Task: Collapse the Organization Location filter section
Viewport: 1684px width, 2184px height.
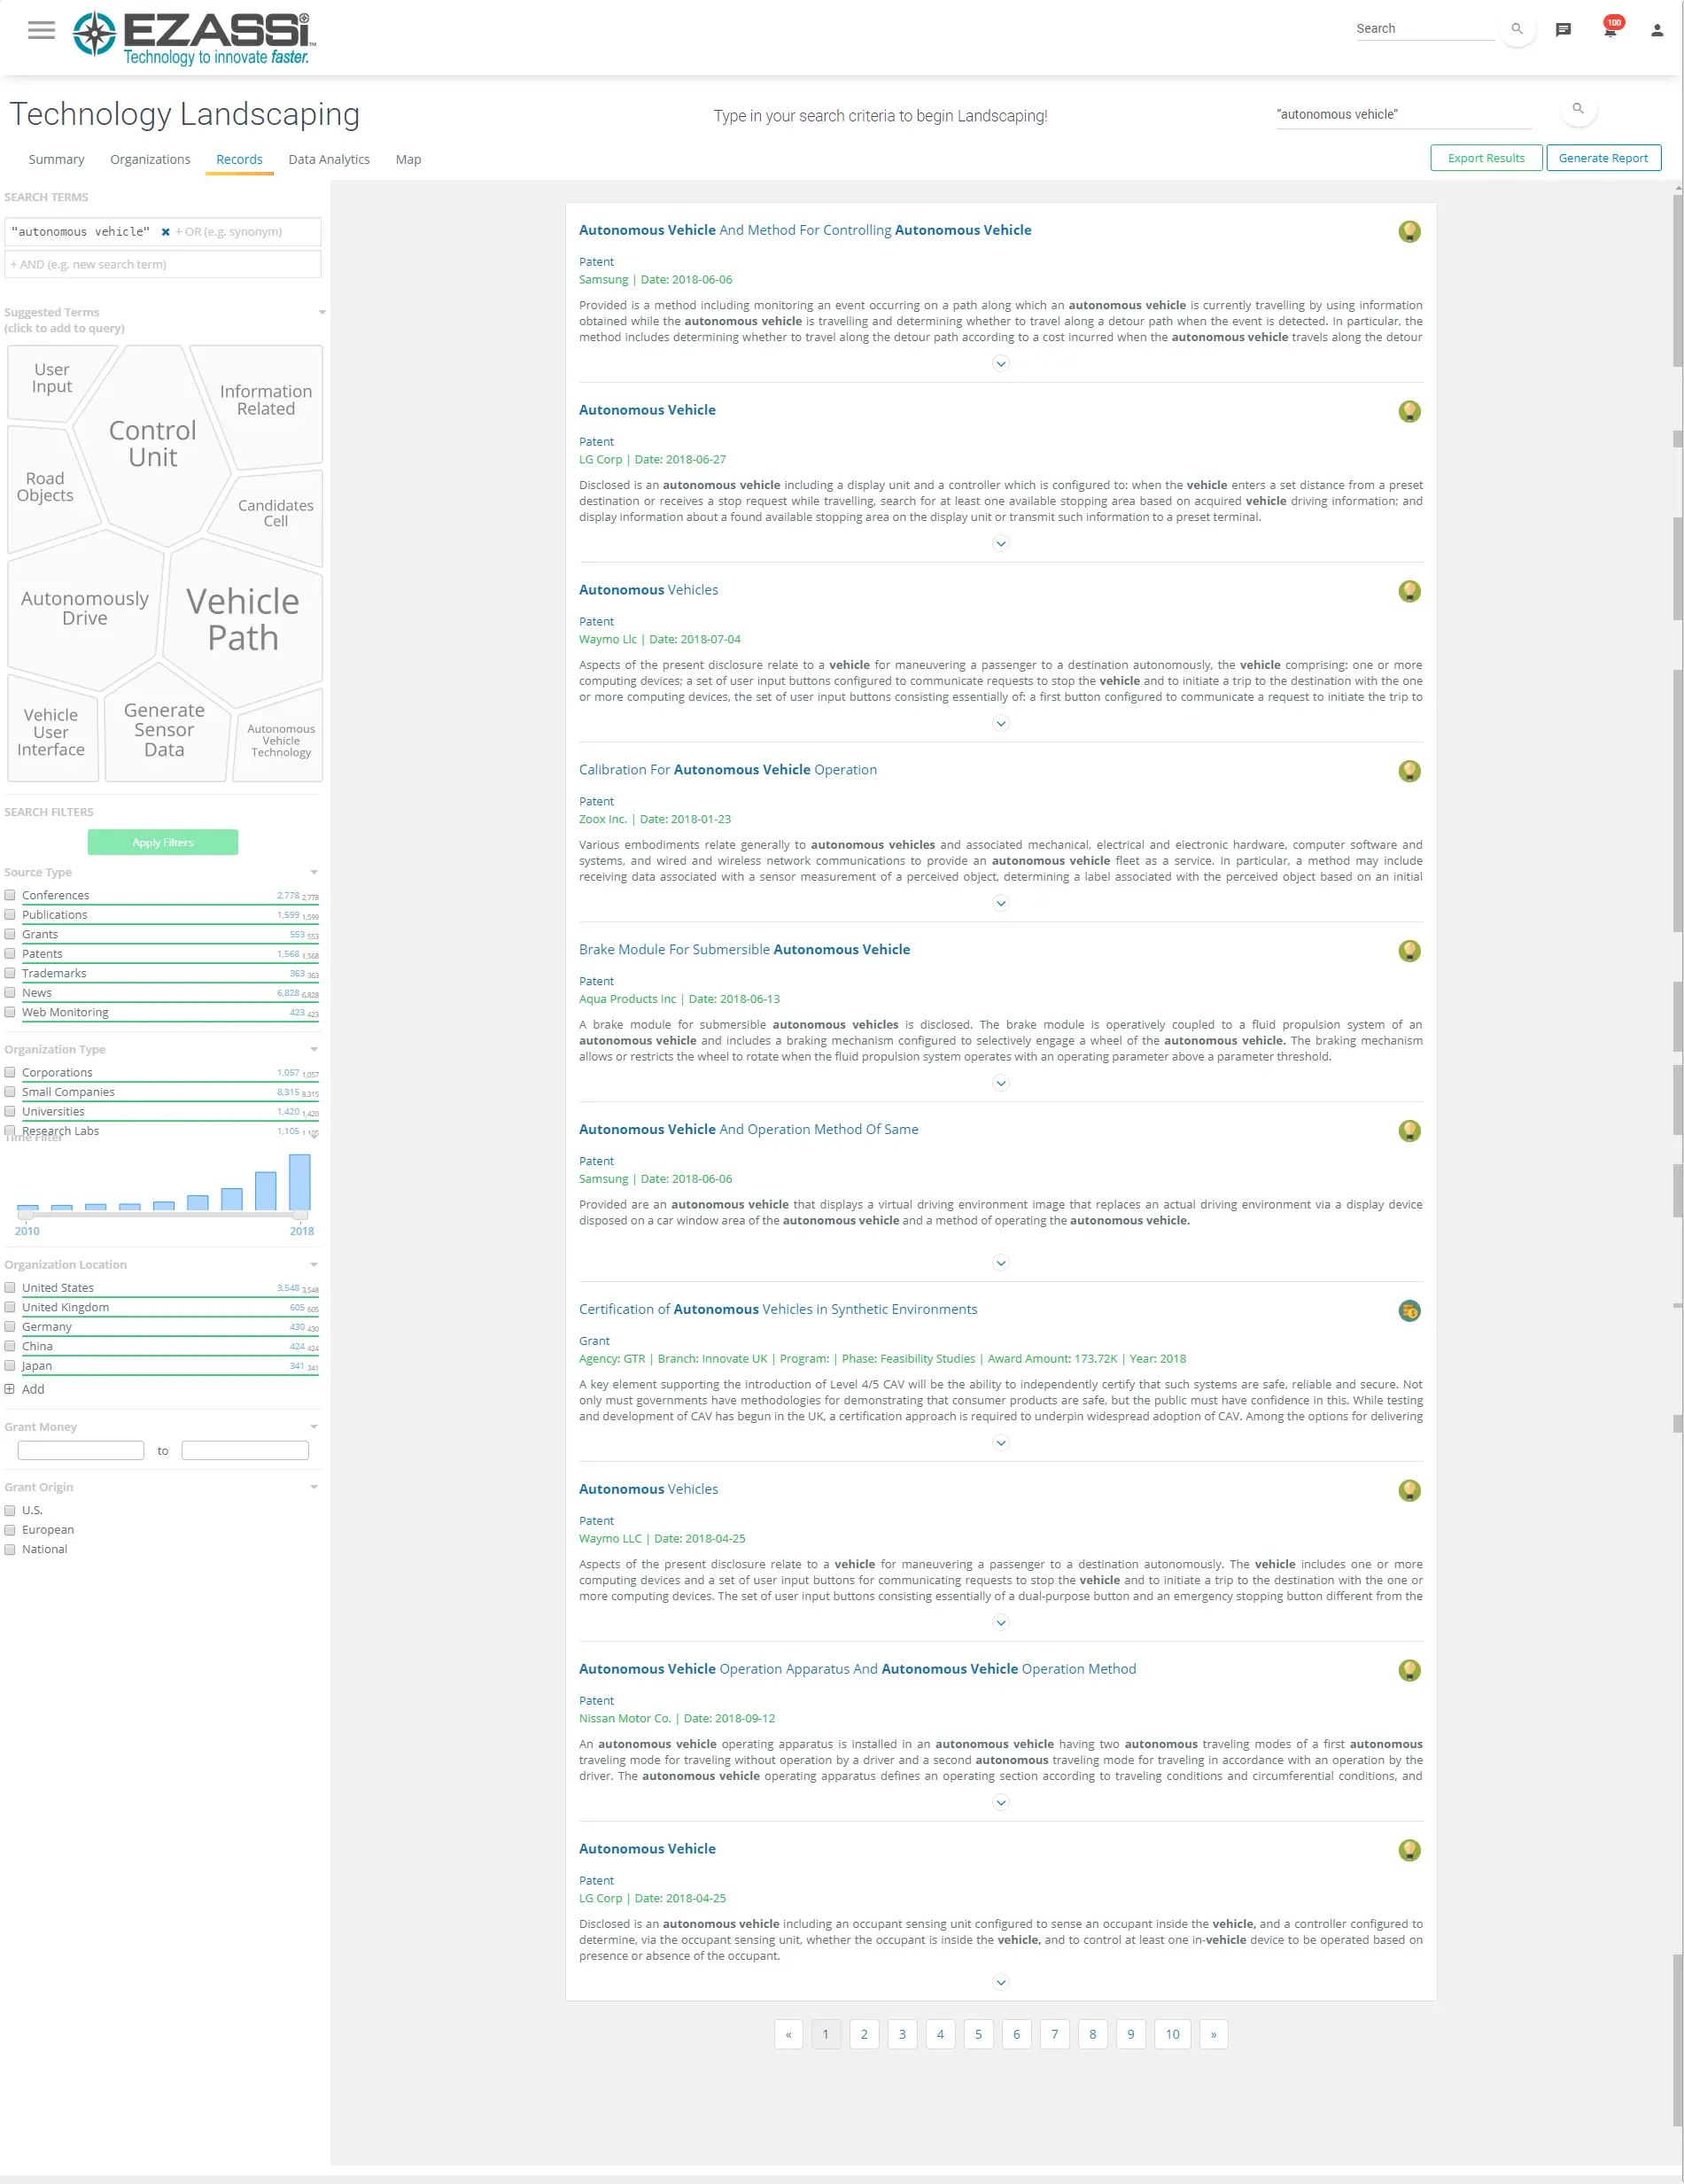Action: coord(314,1265)
